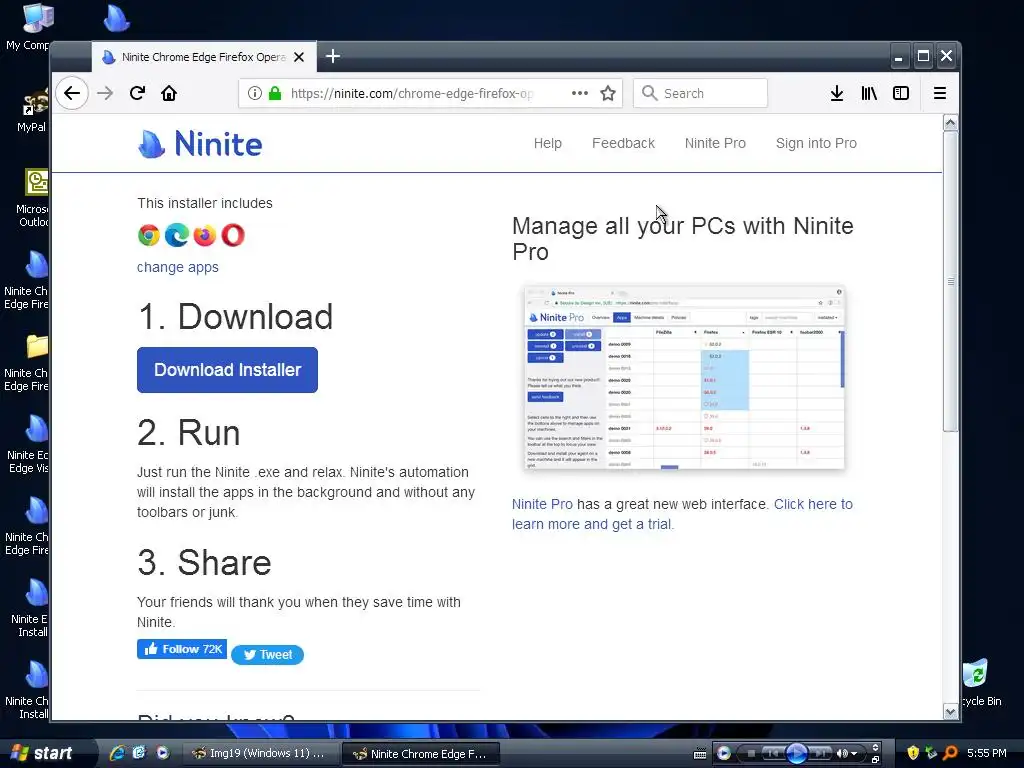Click the taskbar media player stop button
1024x768 pixels.
click(751, 754)
